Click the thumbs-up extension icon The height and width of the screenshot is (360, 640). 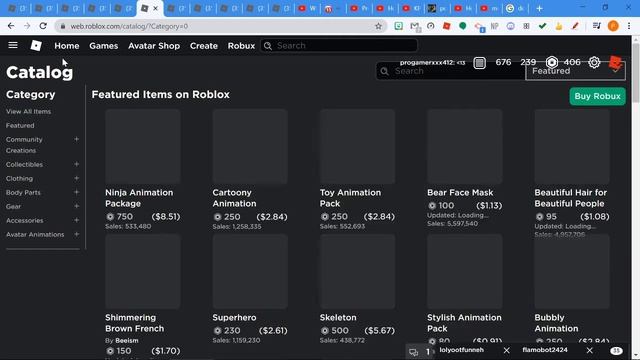(558, 26)
